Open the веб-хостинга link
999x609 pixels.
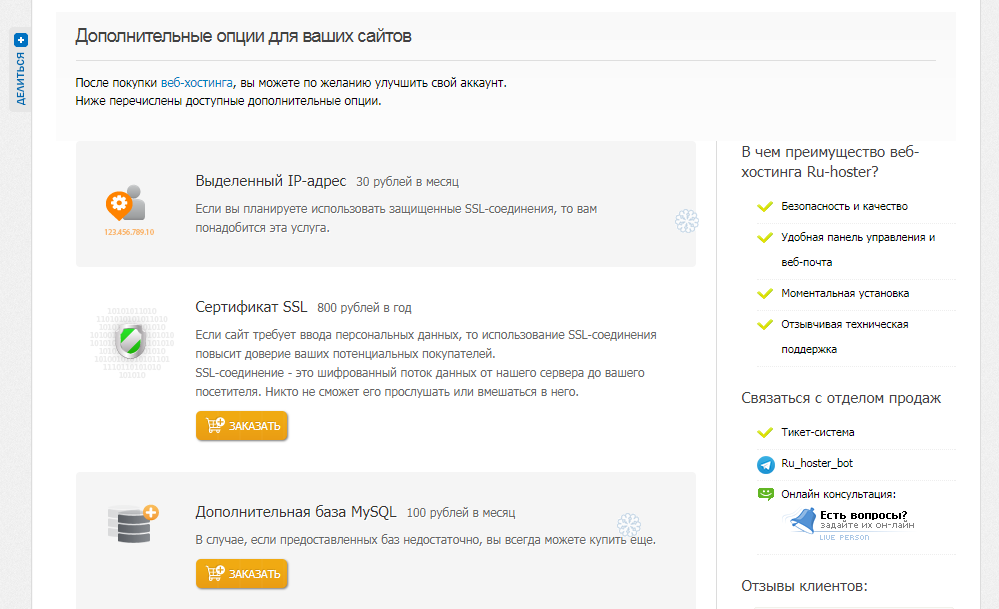[197, 83]
